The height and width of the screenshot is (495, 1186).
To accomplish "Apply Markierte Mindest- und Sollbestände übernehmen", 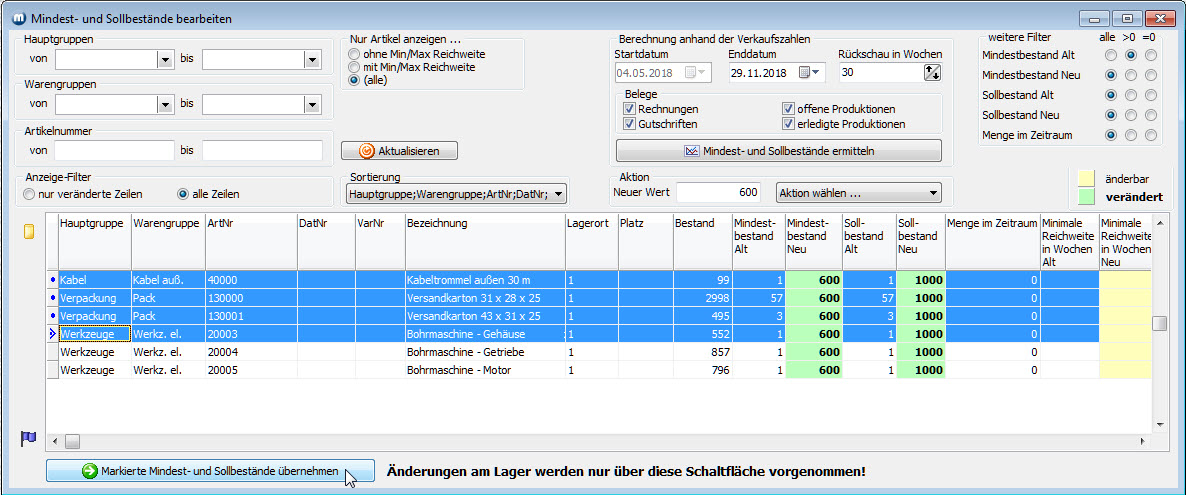I will click(210, 471).
